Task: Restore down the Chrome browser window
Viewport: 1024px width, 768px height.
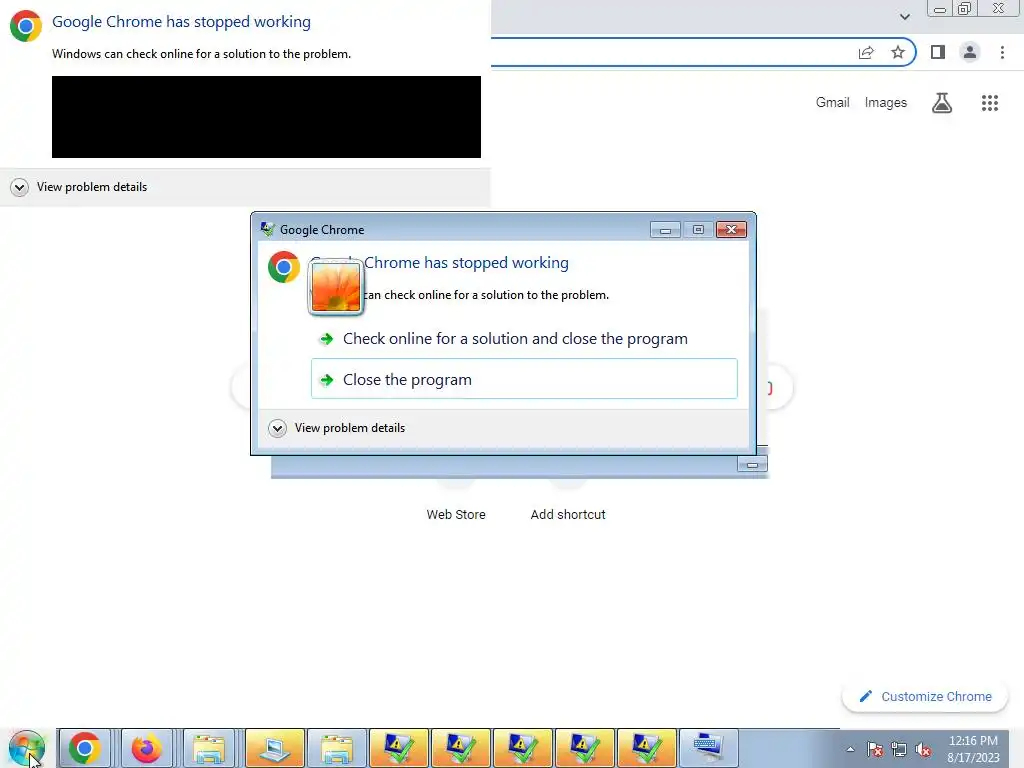Action: coord(965,9)
